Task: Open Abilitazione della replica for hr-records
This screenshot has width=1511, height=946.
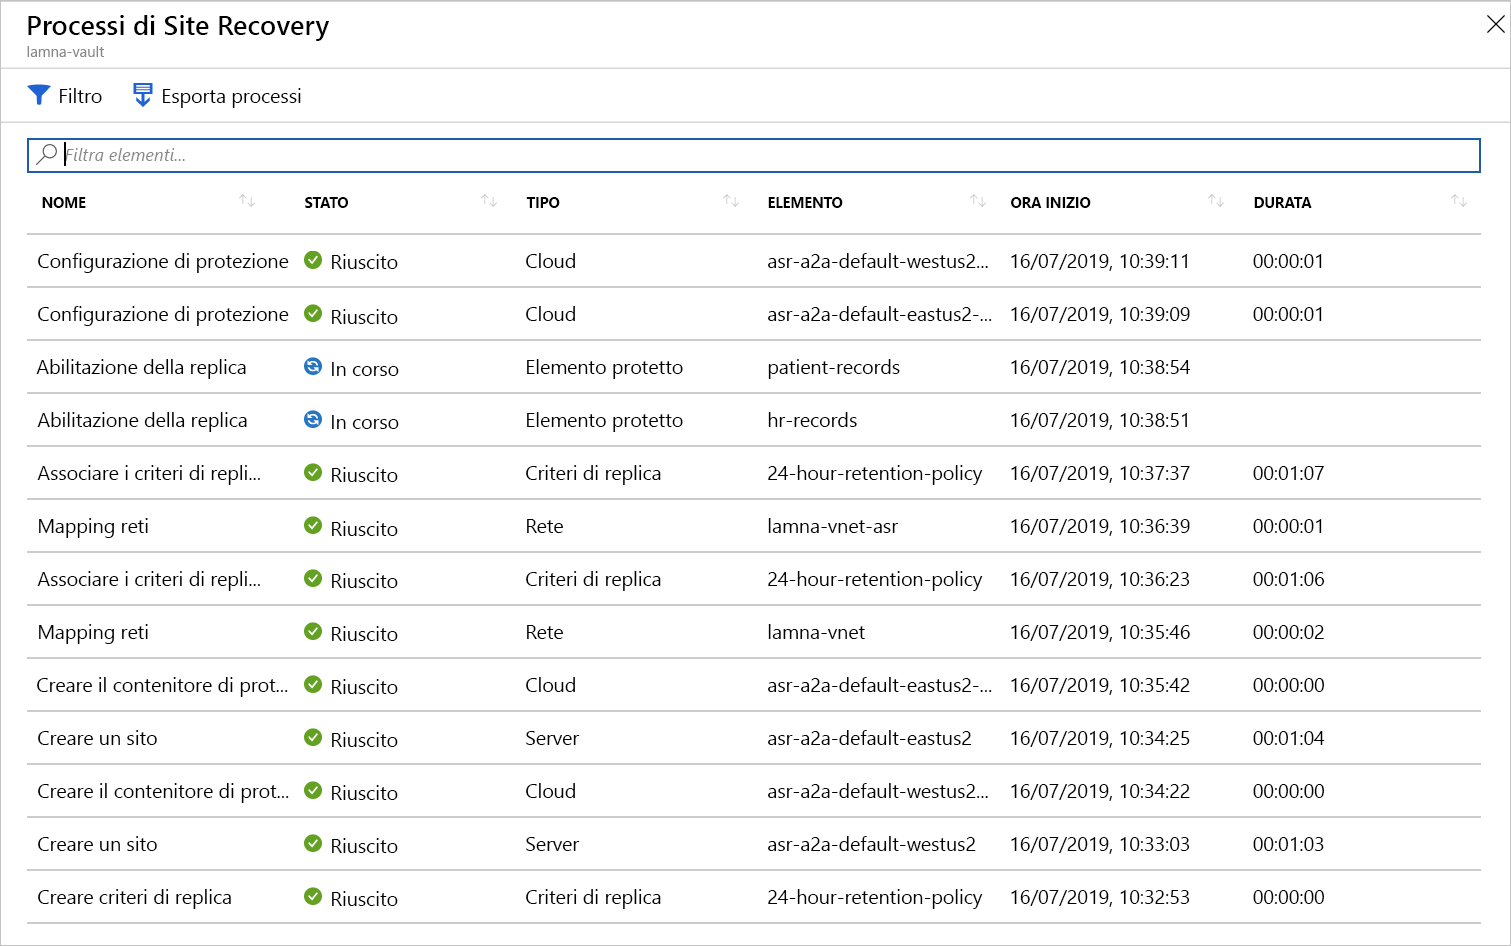Action: click(x=142, y=420)
